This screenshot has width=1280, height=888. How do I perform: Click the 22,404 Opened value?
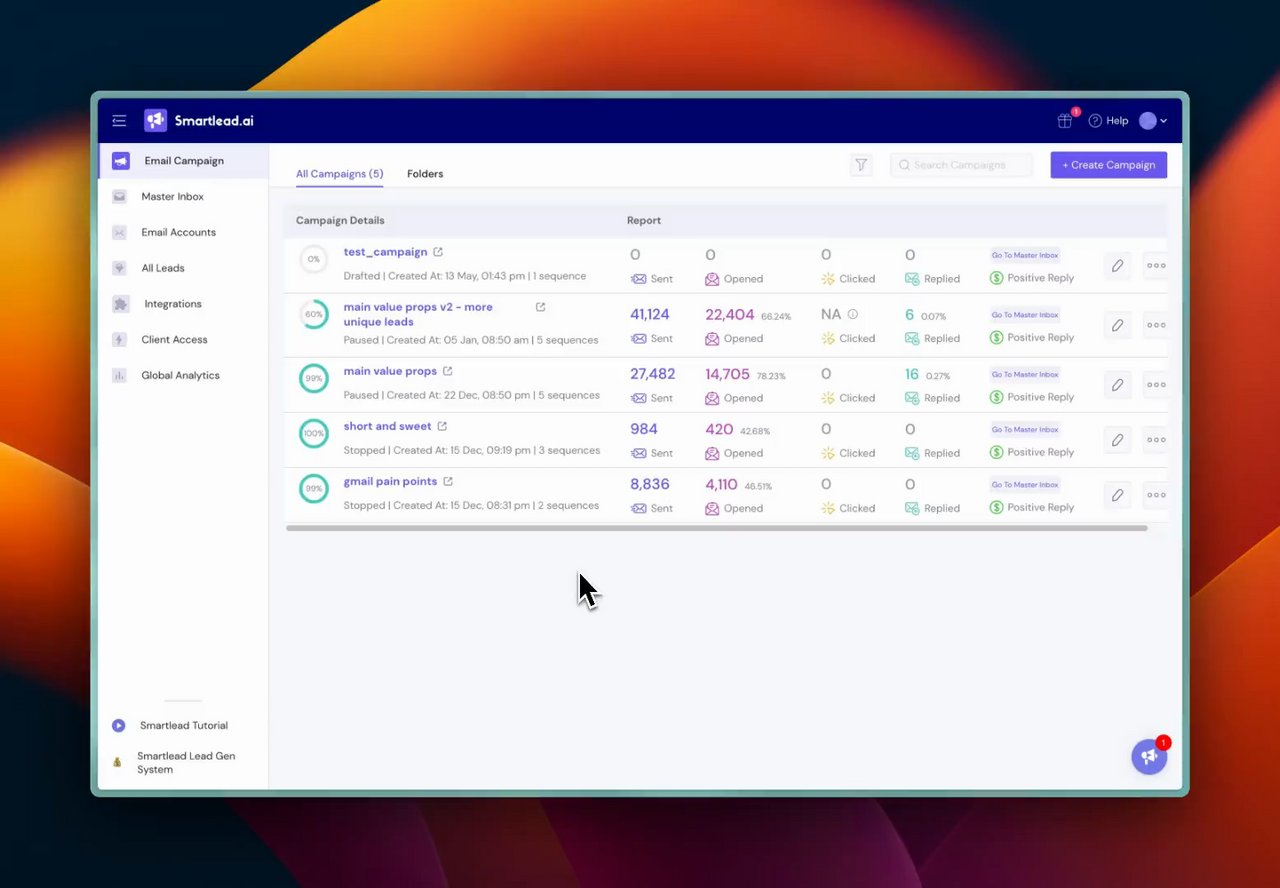(x=730, y=314)
